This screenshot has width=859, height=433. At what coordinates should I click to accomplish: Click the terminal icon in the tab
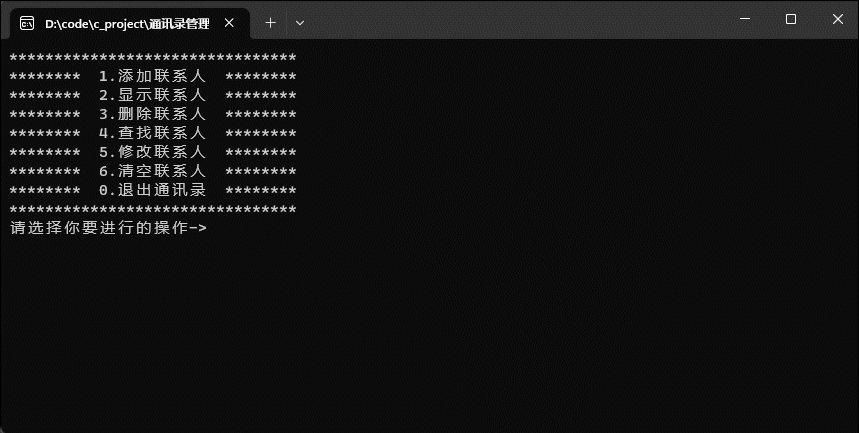click(x=27, y=23)
